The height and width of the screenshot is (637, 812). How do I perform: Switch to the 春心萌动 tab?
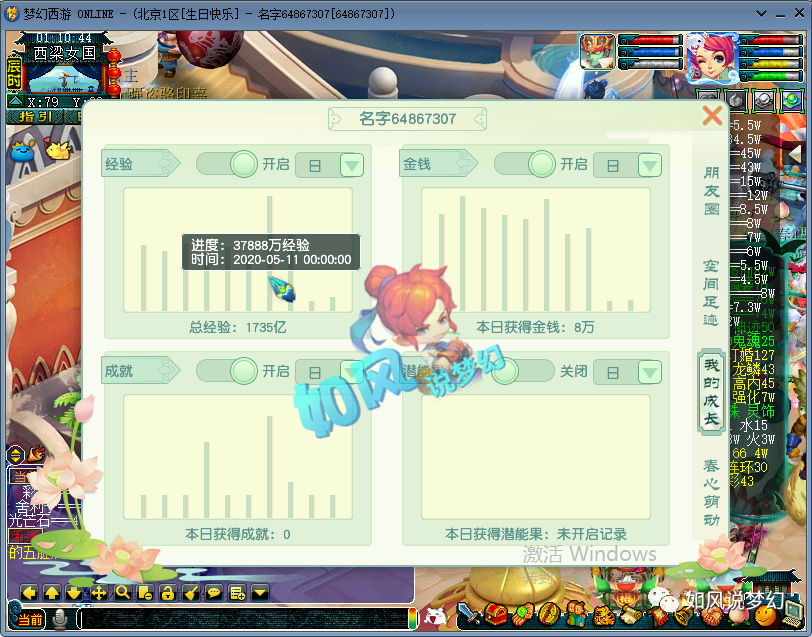coord(712,493)
